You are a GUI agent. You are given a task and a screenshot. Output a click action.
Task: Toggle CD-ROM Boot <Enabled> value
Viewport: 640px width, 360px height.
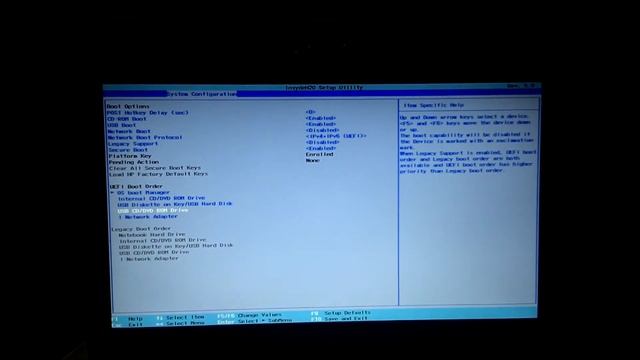tap(321, 118)
